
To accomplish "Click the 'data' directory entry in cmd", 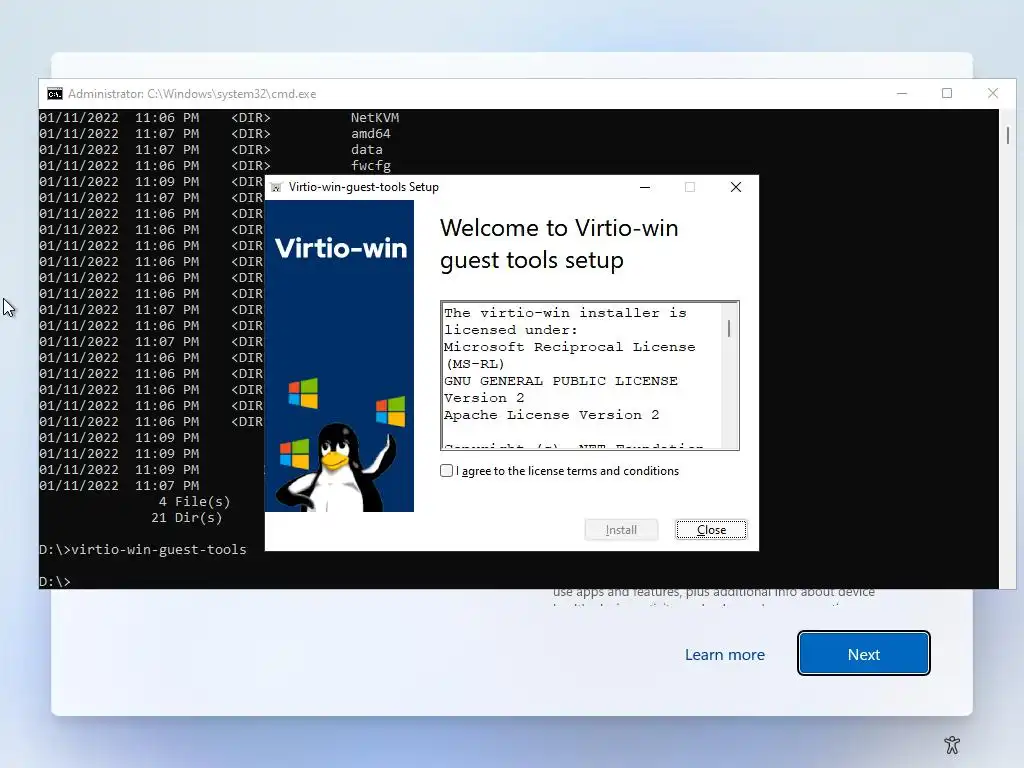I will tap(366, 150).
